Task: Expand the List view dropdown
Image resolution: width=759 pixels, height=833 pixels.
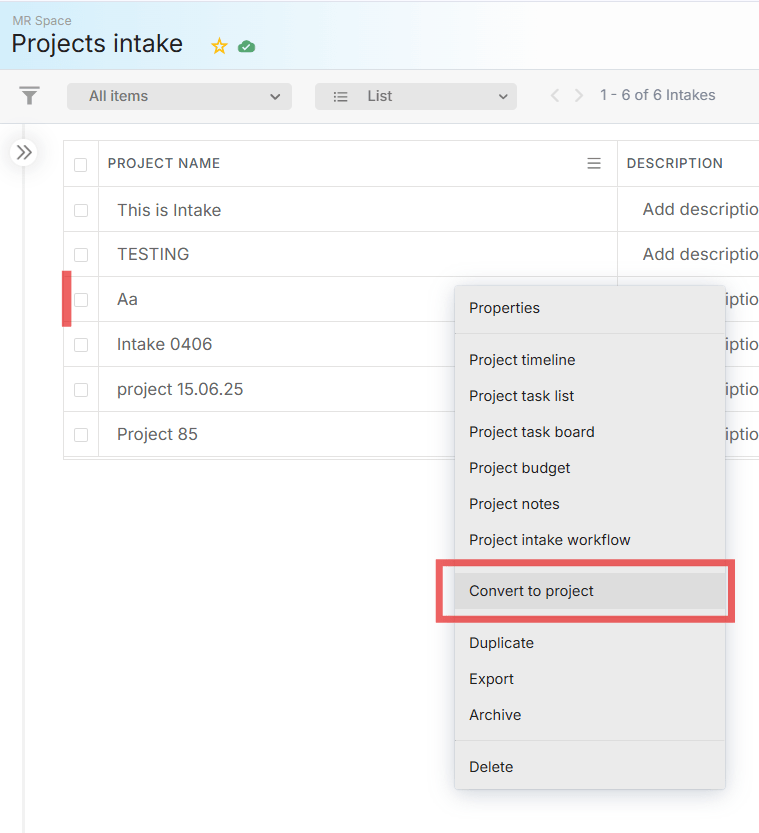Action: point(415,96)
